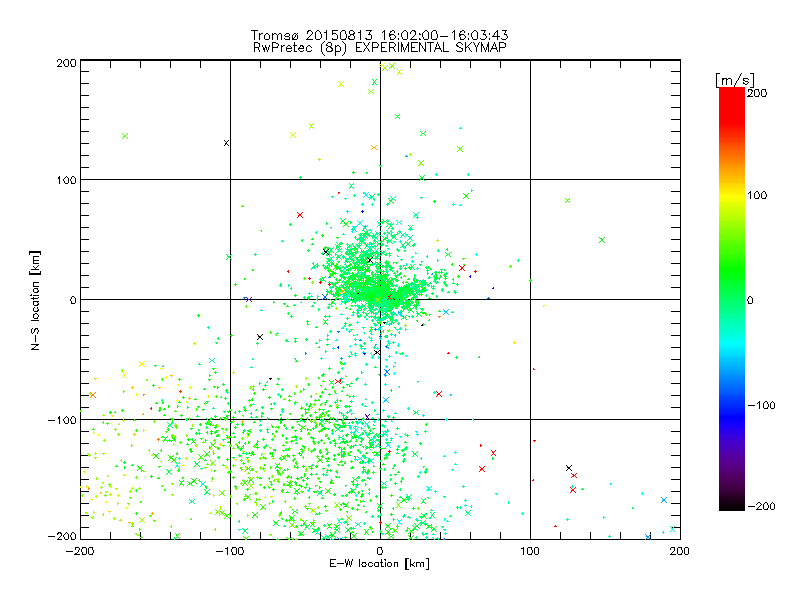Click the subtitle 'RwPretec (8p) EXPERIMENTAL SKYMAP'
The width and height of the screenshot is (800, 600).
pos(379,47)
